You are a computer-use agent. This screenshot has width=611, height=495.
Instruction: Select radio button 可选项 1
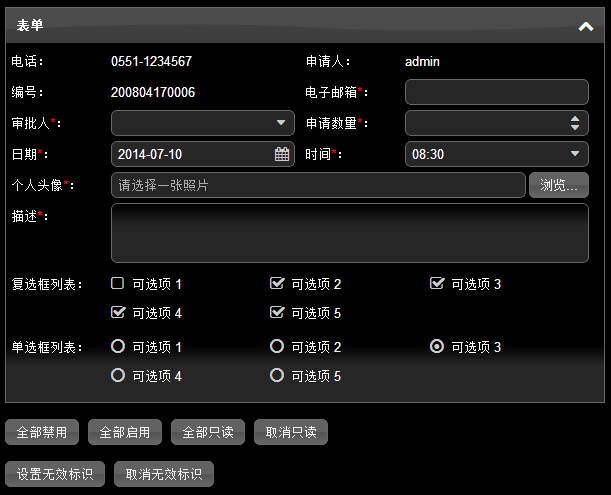118,346
